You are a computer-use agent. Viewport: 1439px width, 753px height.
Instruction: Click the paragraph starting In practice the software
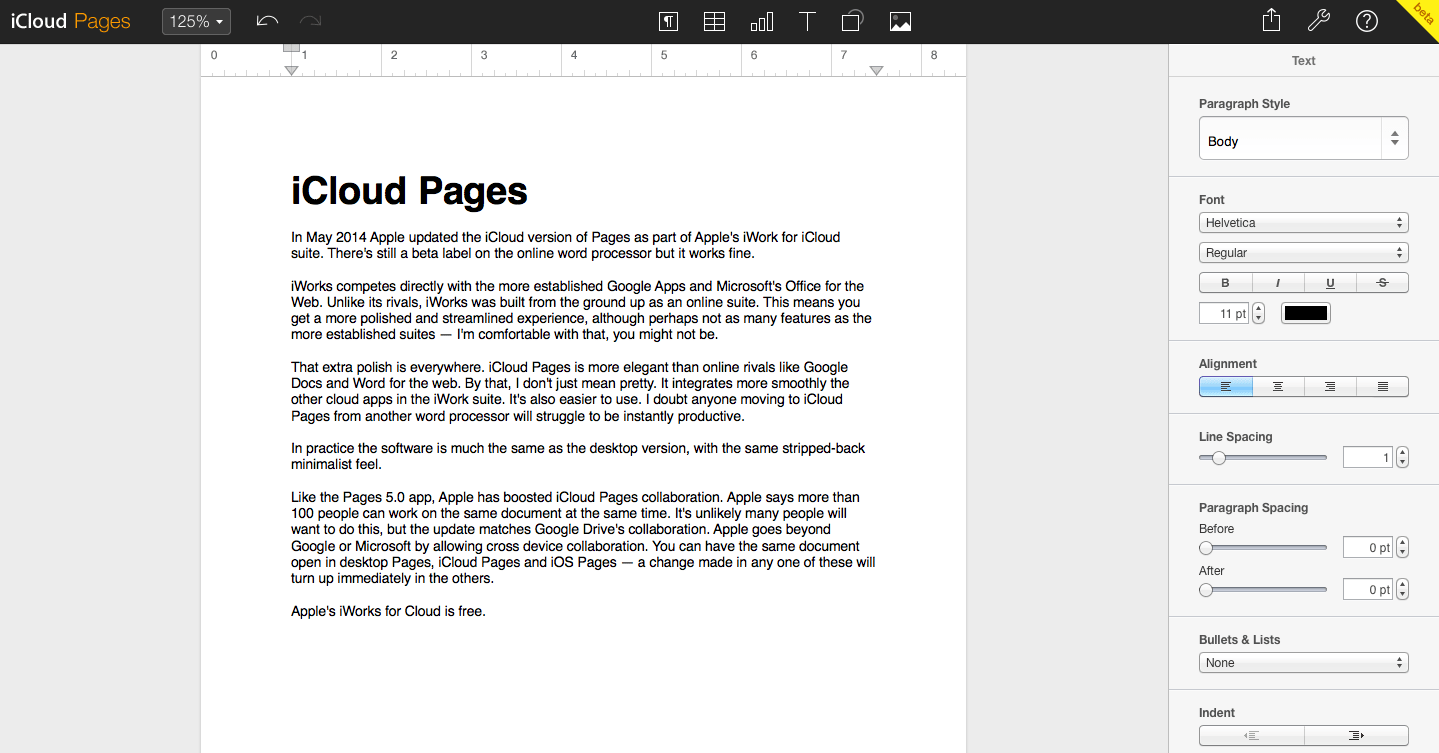pyautogui.click(x=578, y=456)
